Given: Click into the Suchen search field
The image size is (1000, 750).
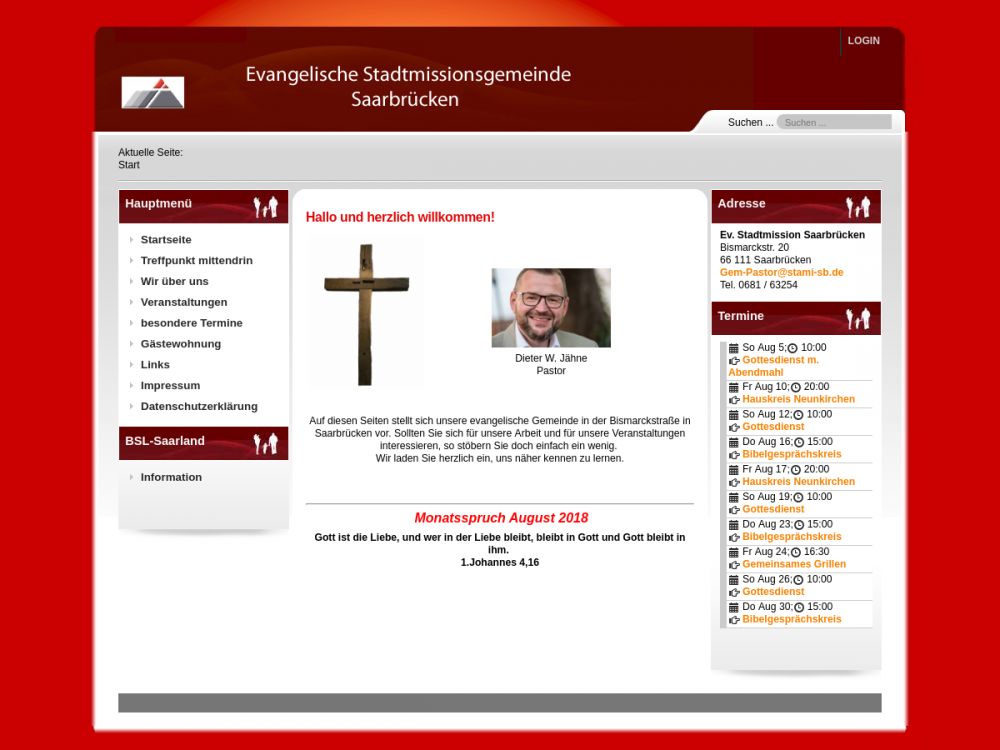Looking at the screenshot, I should [833, 122].
